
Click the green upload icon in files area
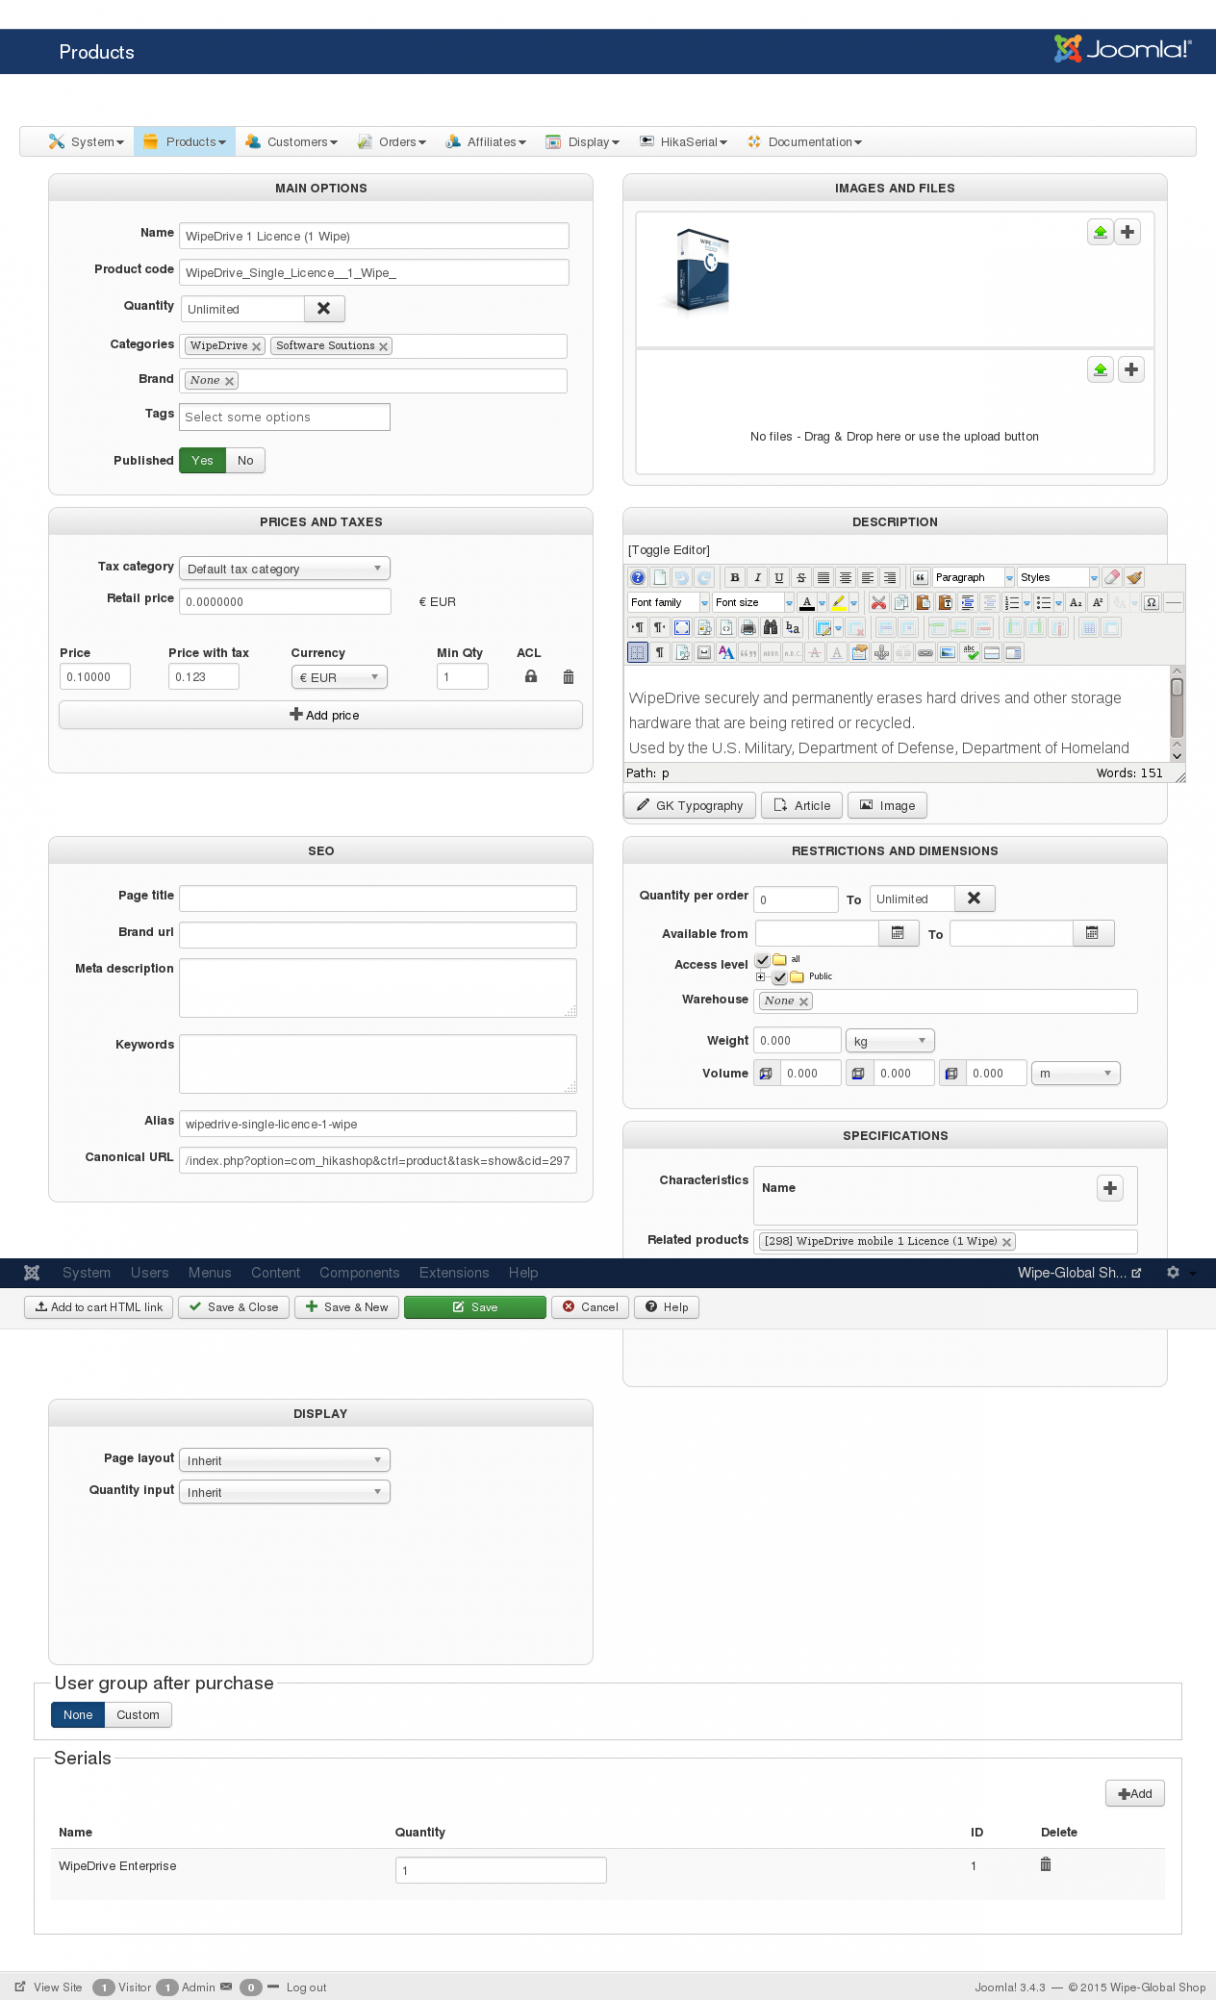click(1100, 370)
